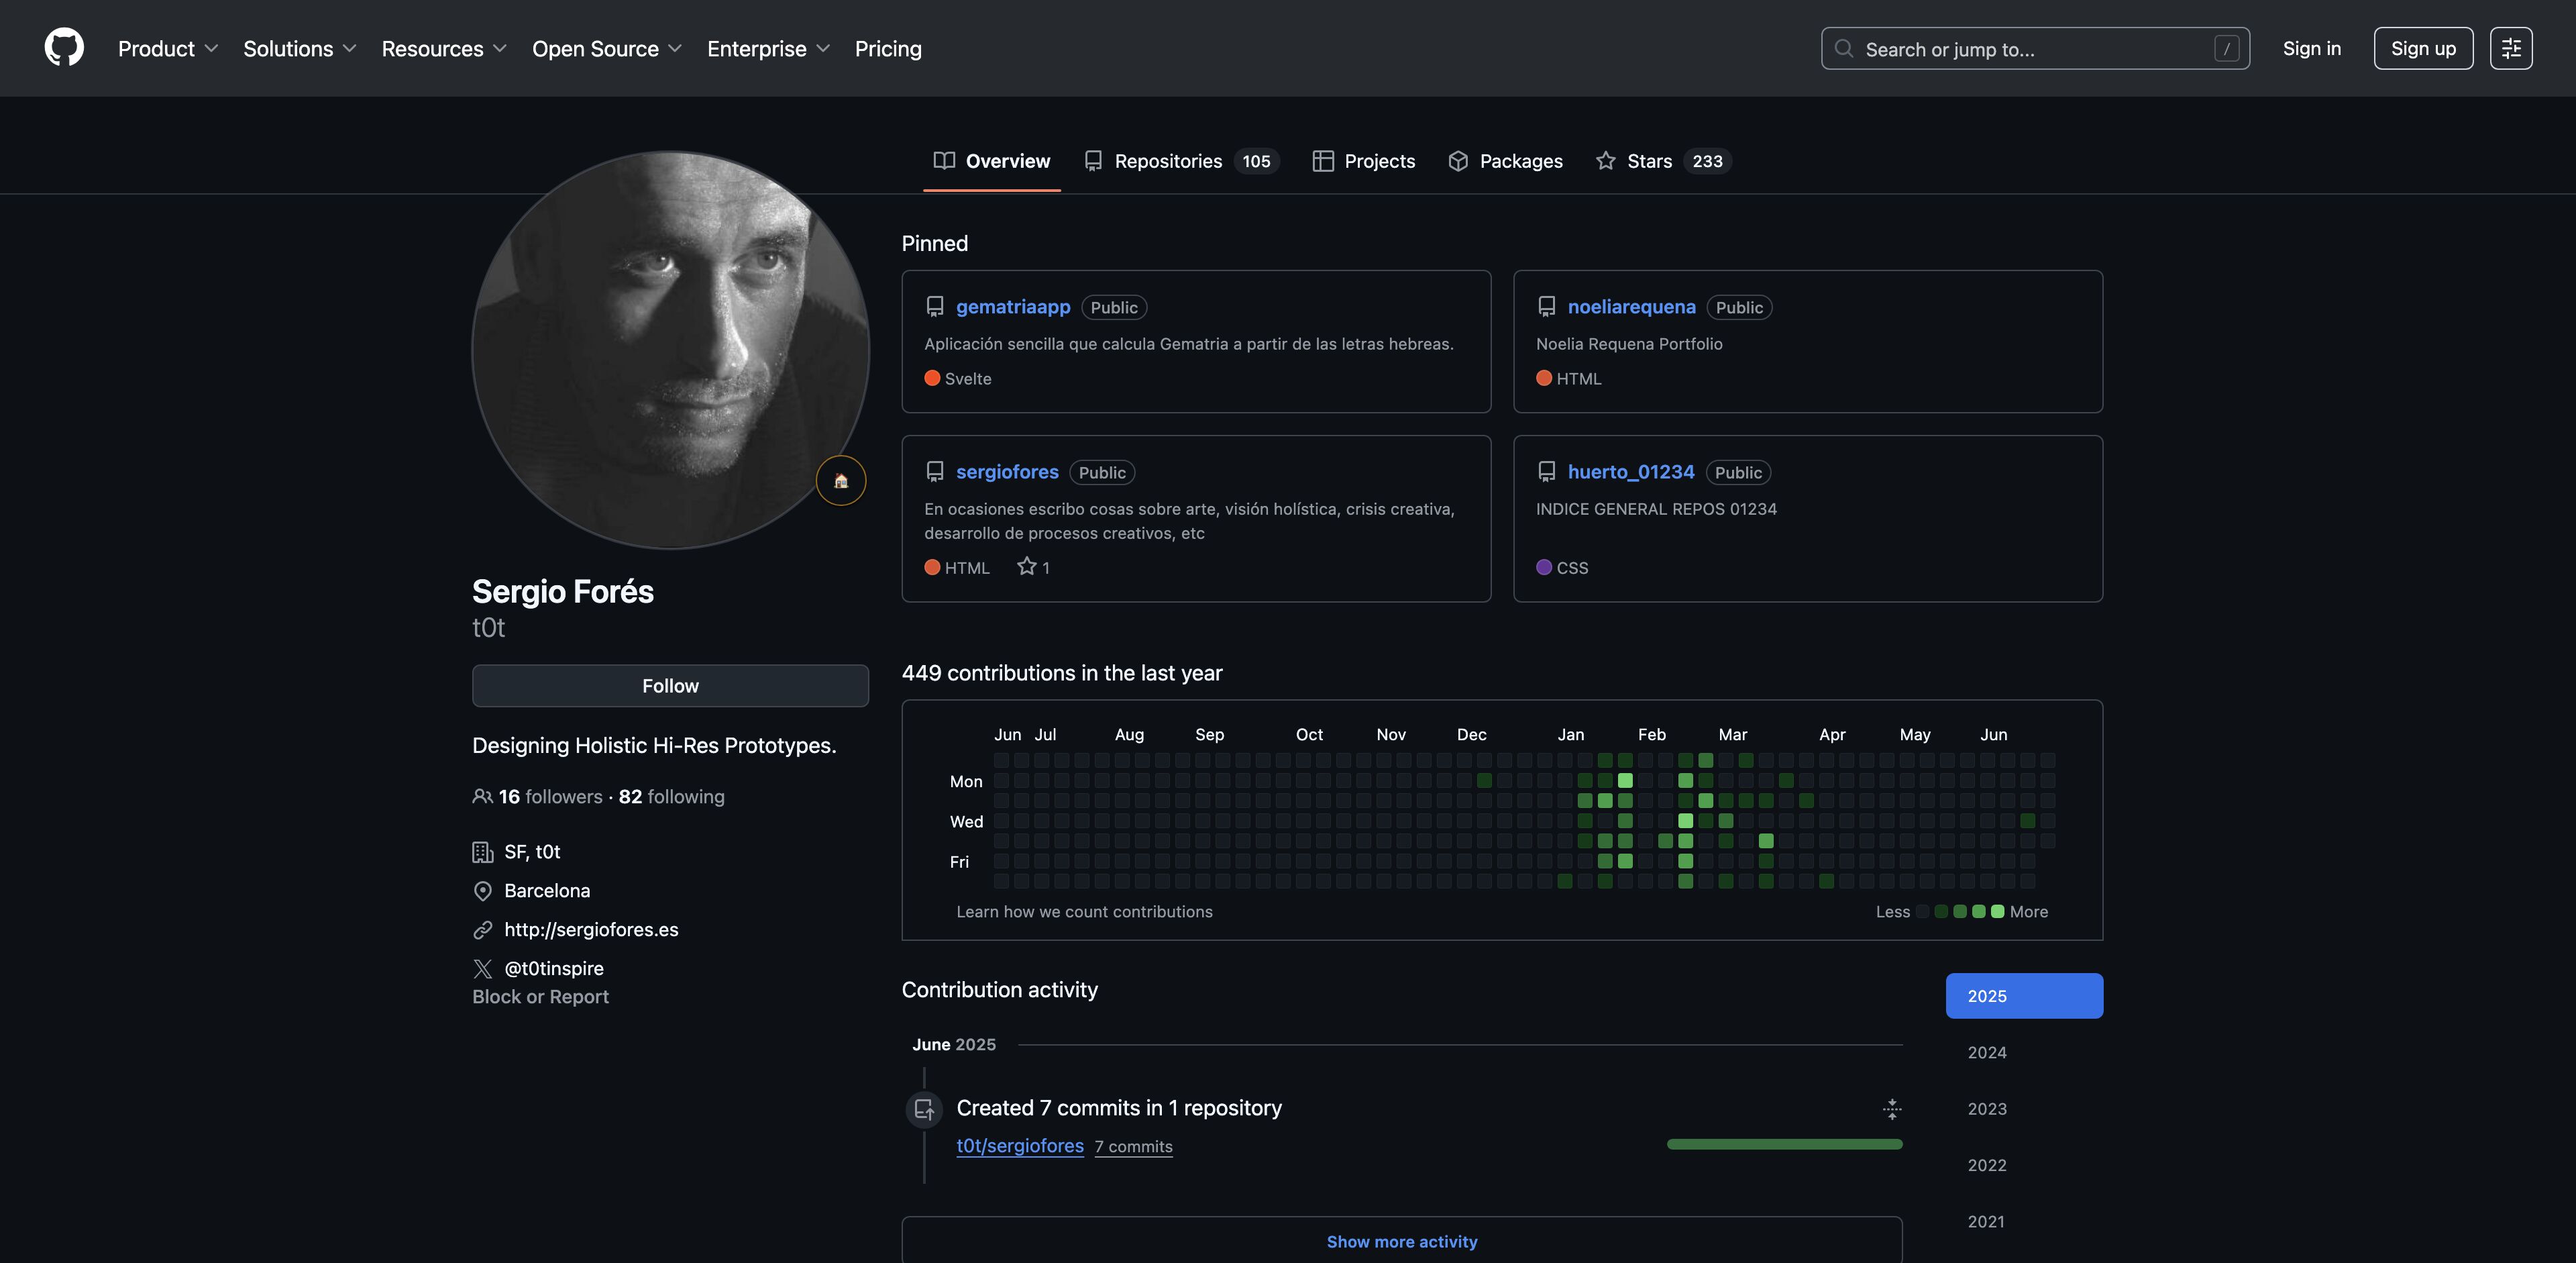
Task: Click the Projects table icon
Action: (x=1323, y=161)
